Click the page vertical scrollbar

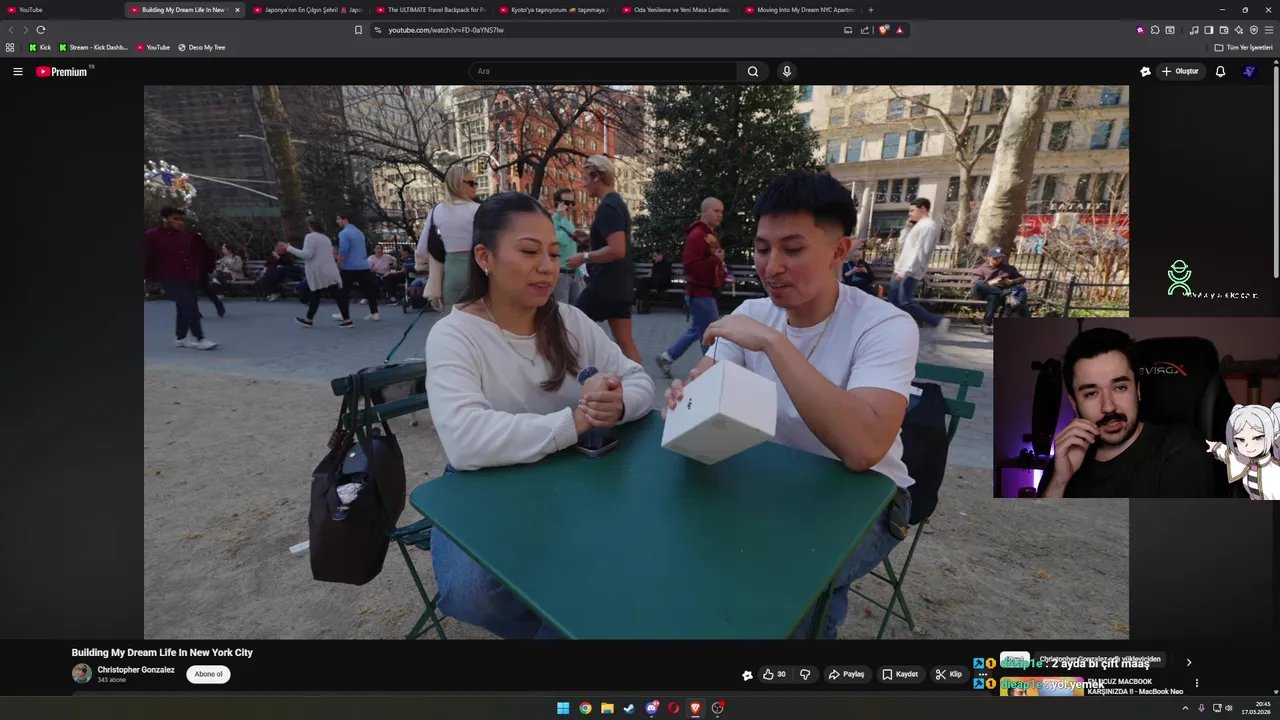point(1276,170)
